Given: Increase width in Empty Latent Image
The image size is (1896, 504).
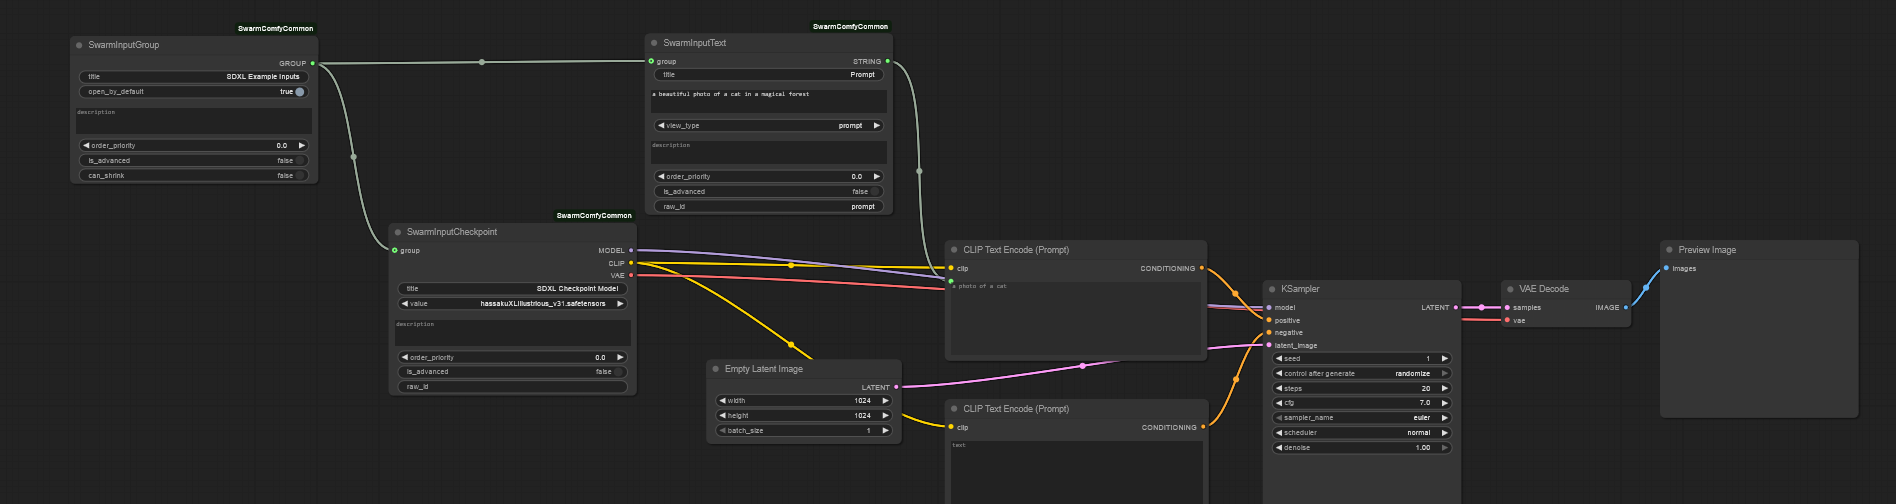Looking at the screenshot, I should tap(885, 401).
